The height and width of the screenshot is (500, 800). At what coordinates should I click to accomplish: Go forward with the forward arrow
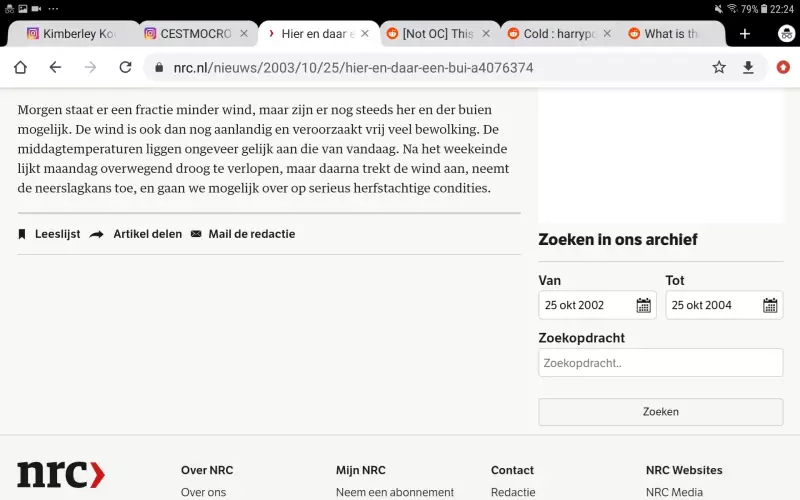click(90, 67)
